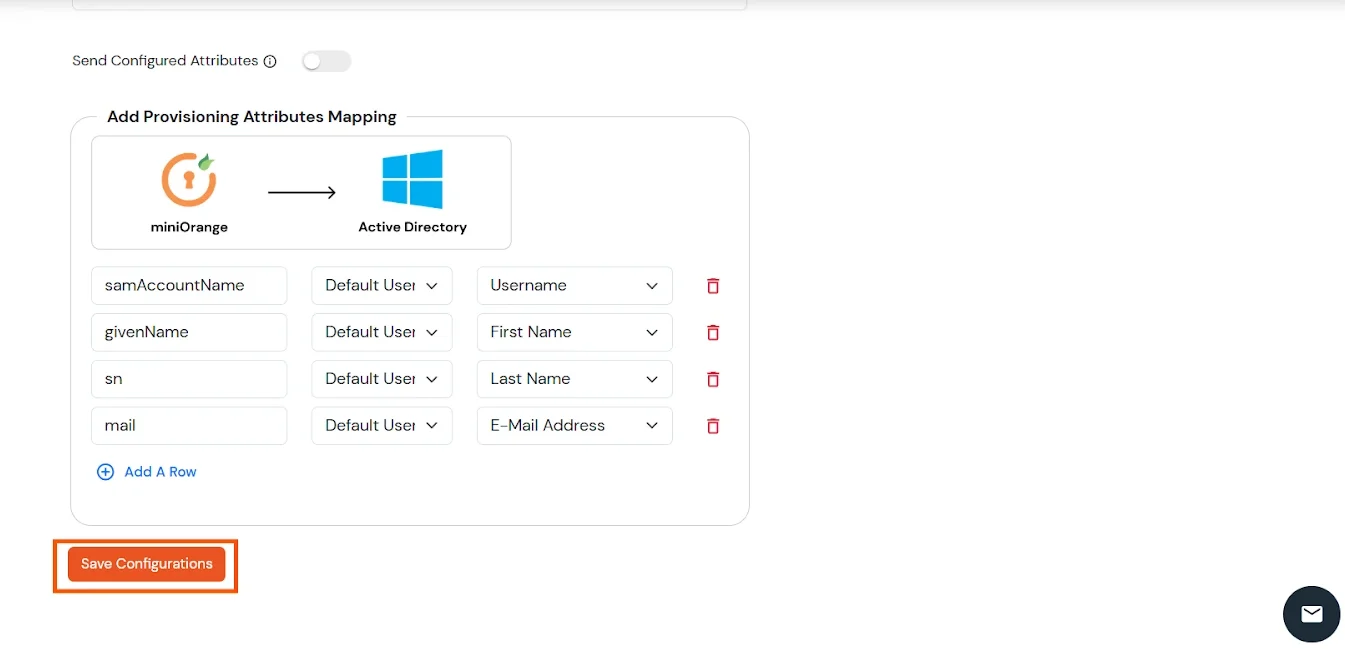The height and width of the screenshot is (649, 1345).
Task: Click the info icon beside Send Configured Attributes
Action: pos(269,61)
